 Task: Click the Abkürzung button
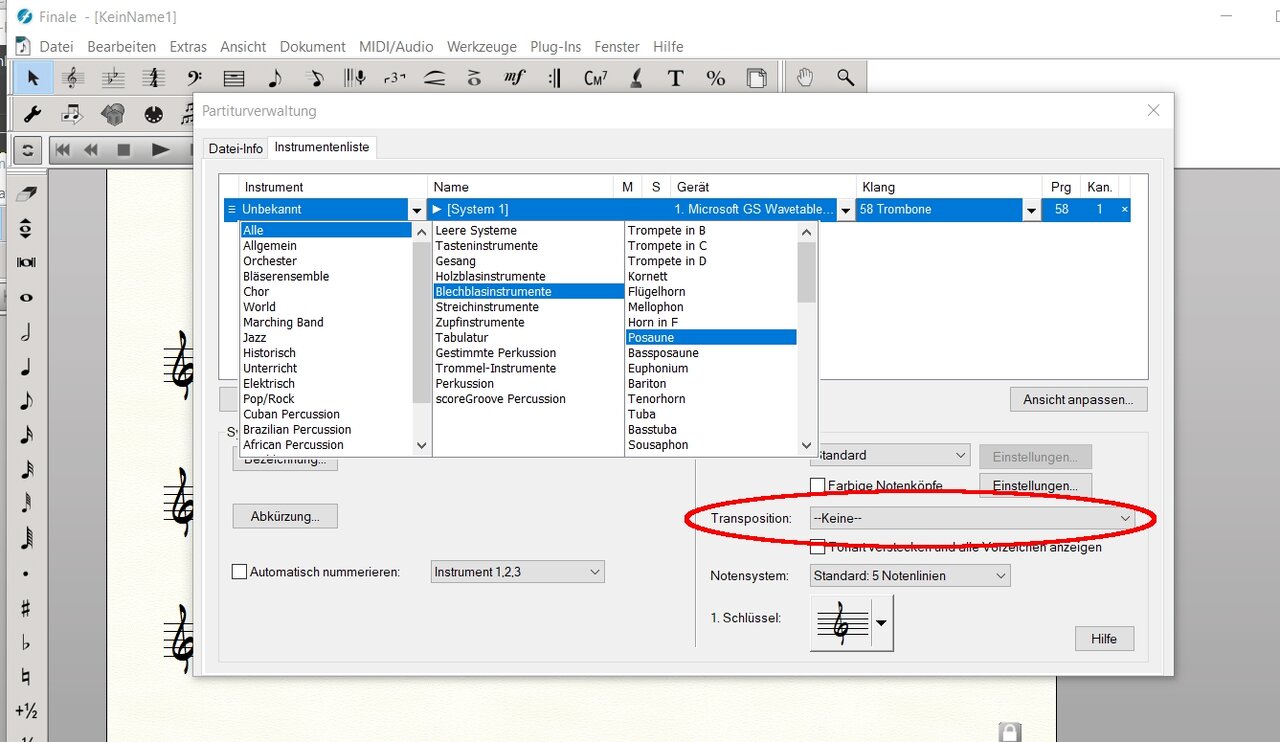(x=285, y=517)
